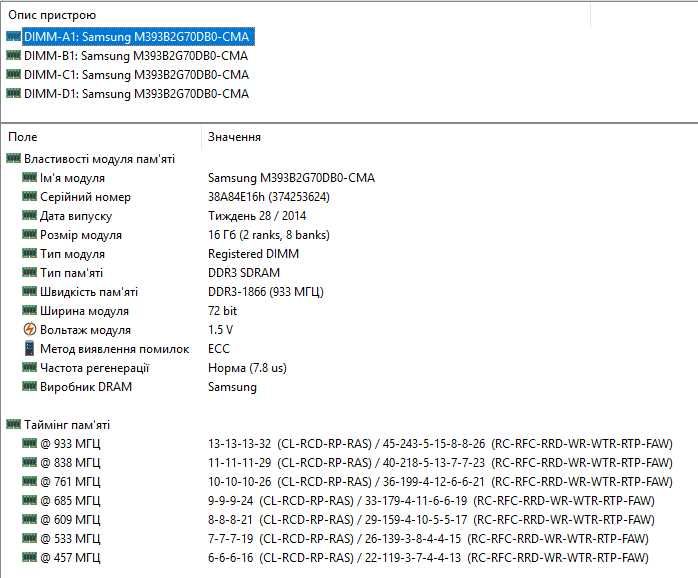
Task: Select the value 'Registered DIMM'
Action: pyautogui.click(x=253, y=254)
